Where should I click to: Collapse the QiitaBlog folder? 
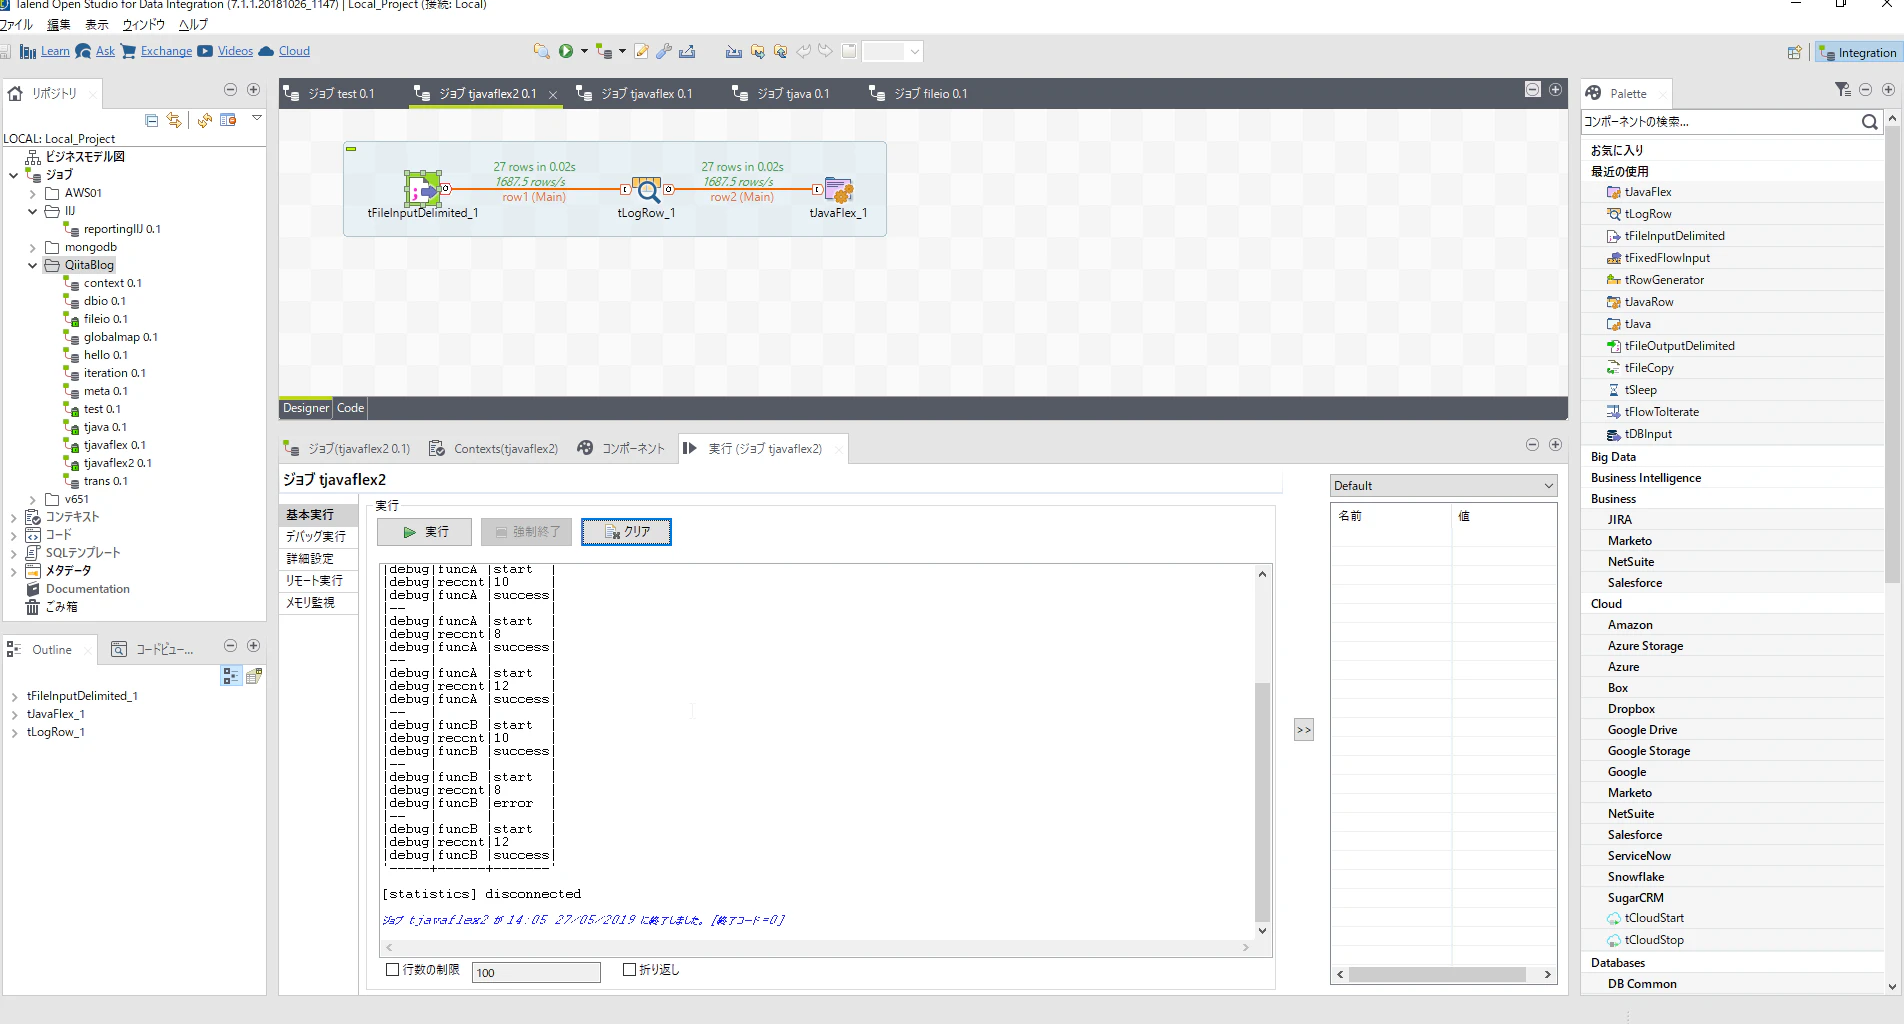click(x=32, y=265)
